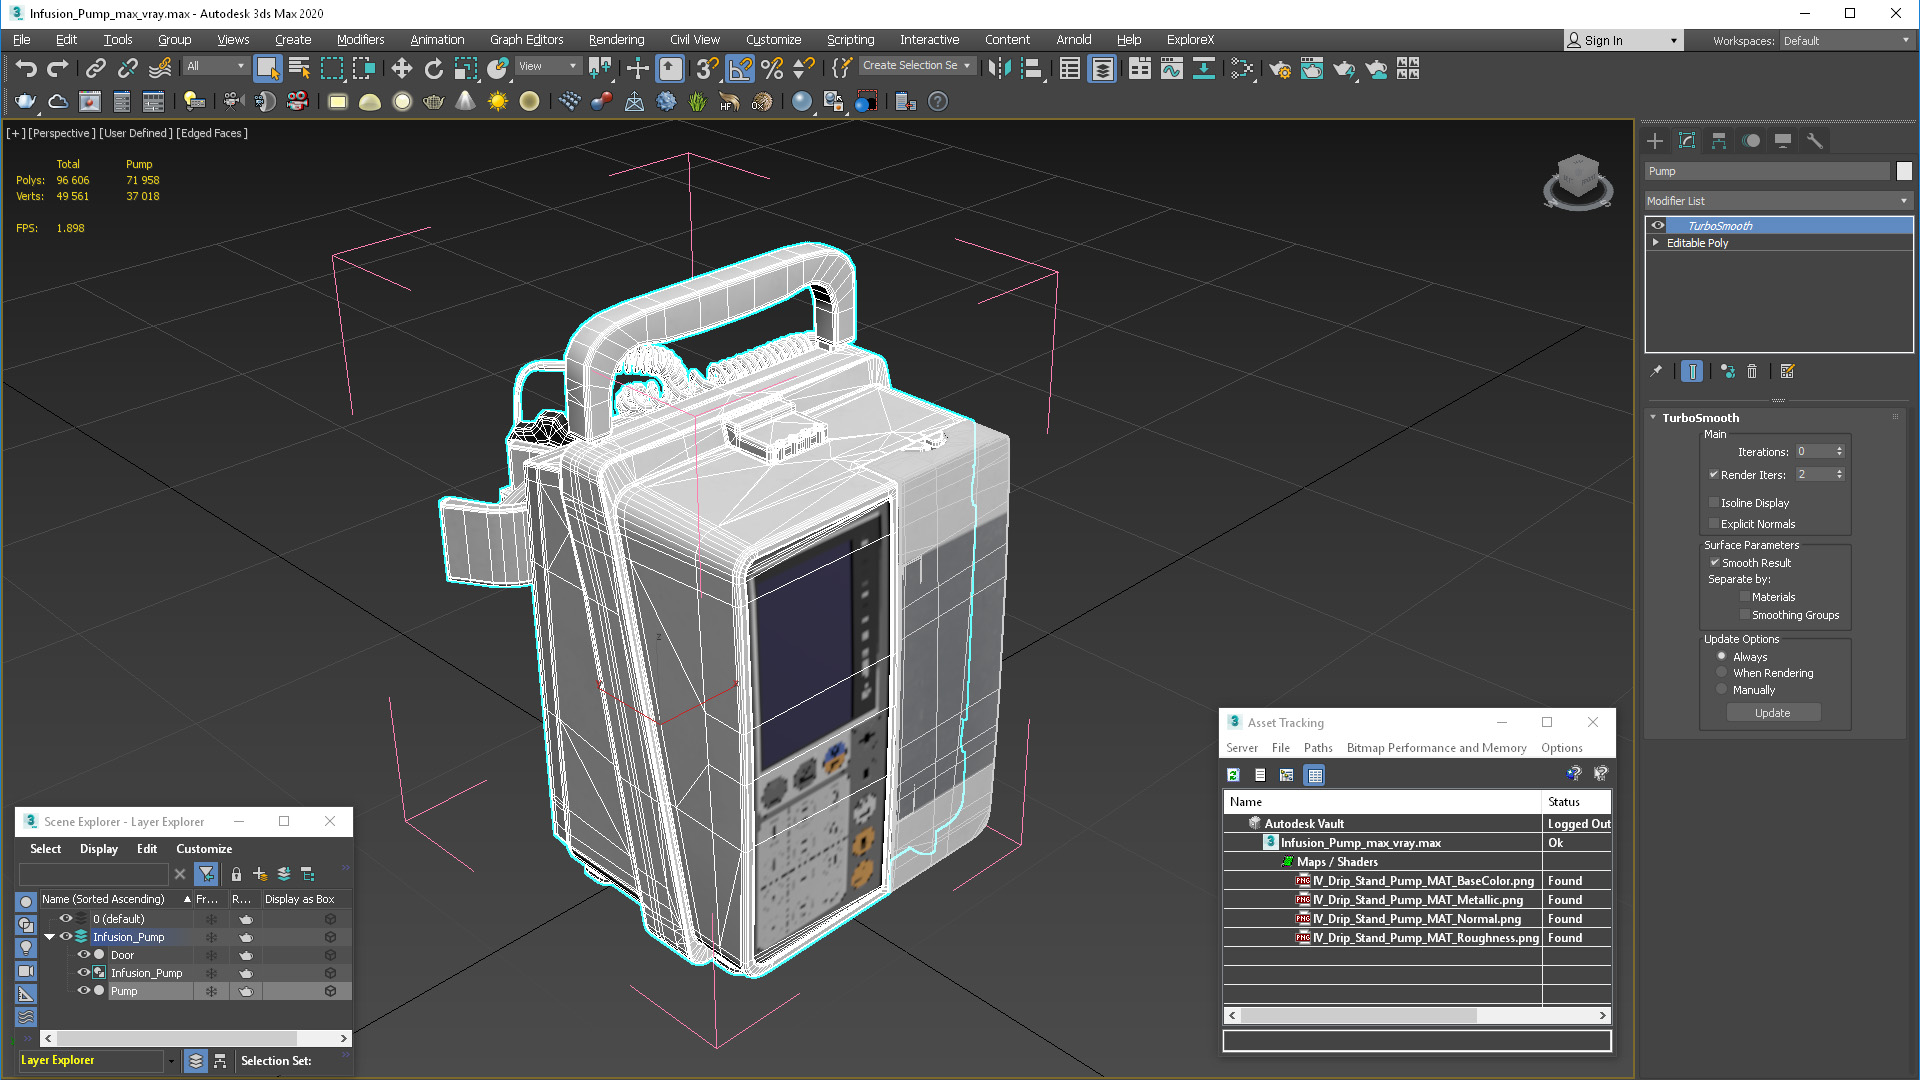Expand the Infusion_Pump layer group
1920x1080 pixels.
tap(50, 938)
